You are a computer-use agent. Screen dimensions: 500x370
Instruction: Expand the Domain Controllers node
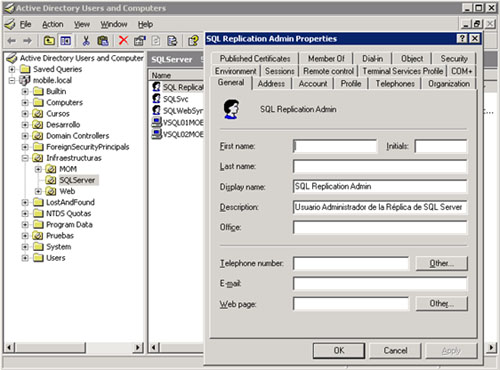tap(25, 136)
